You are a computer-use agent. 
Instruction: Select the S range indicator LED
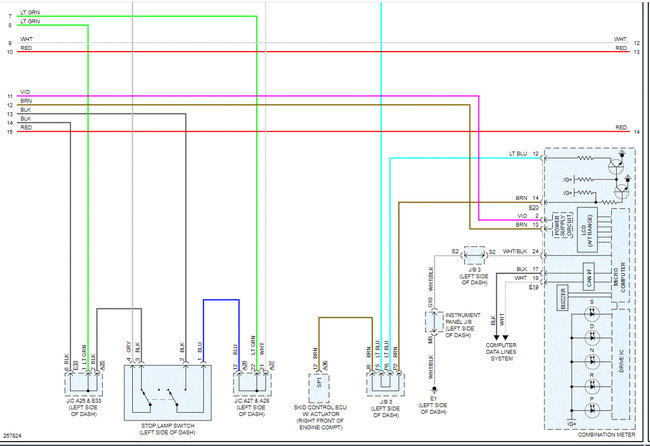(592, 313)
